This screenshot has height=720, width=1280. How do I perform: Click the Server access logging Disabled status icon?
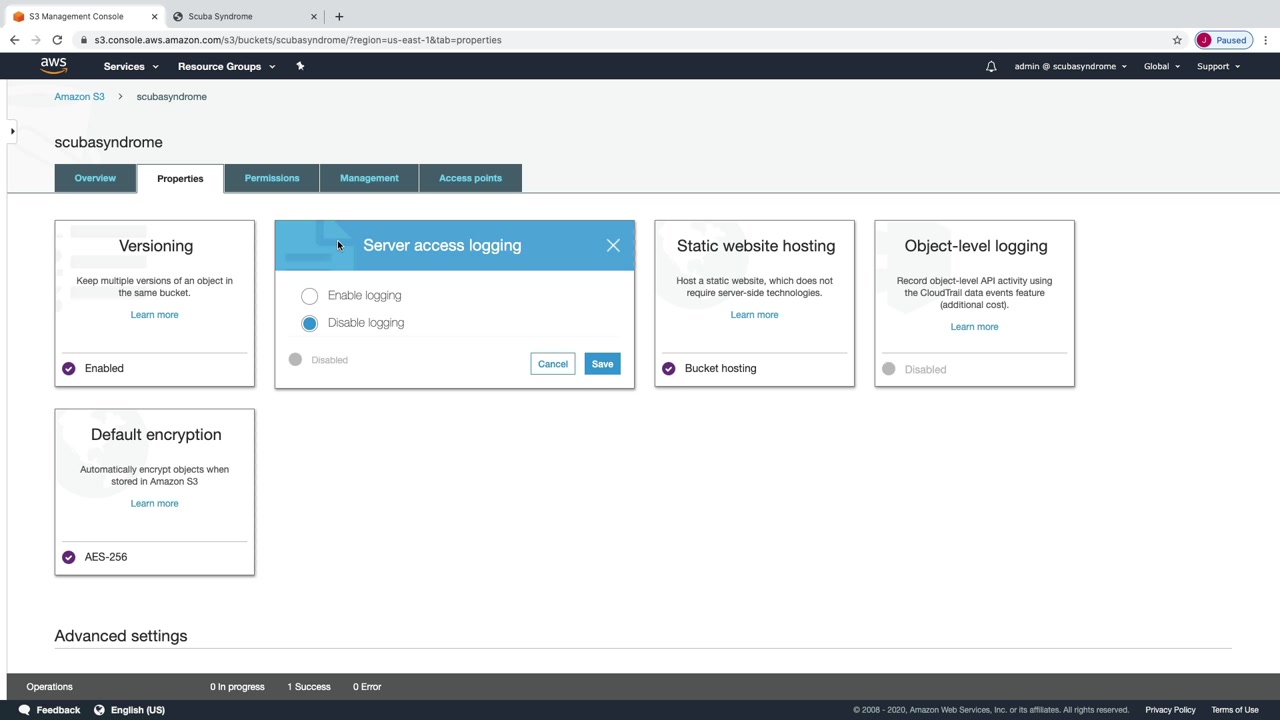click(295, 359)
